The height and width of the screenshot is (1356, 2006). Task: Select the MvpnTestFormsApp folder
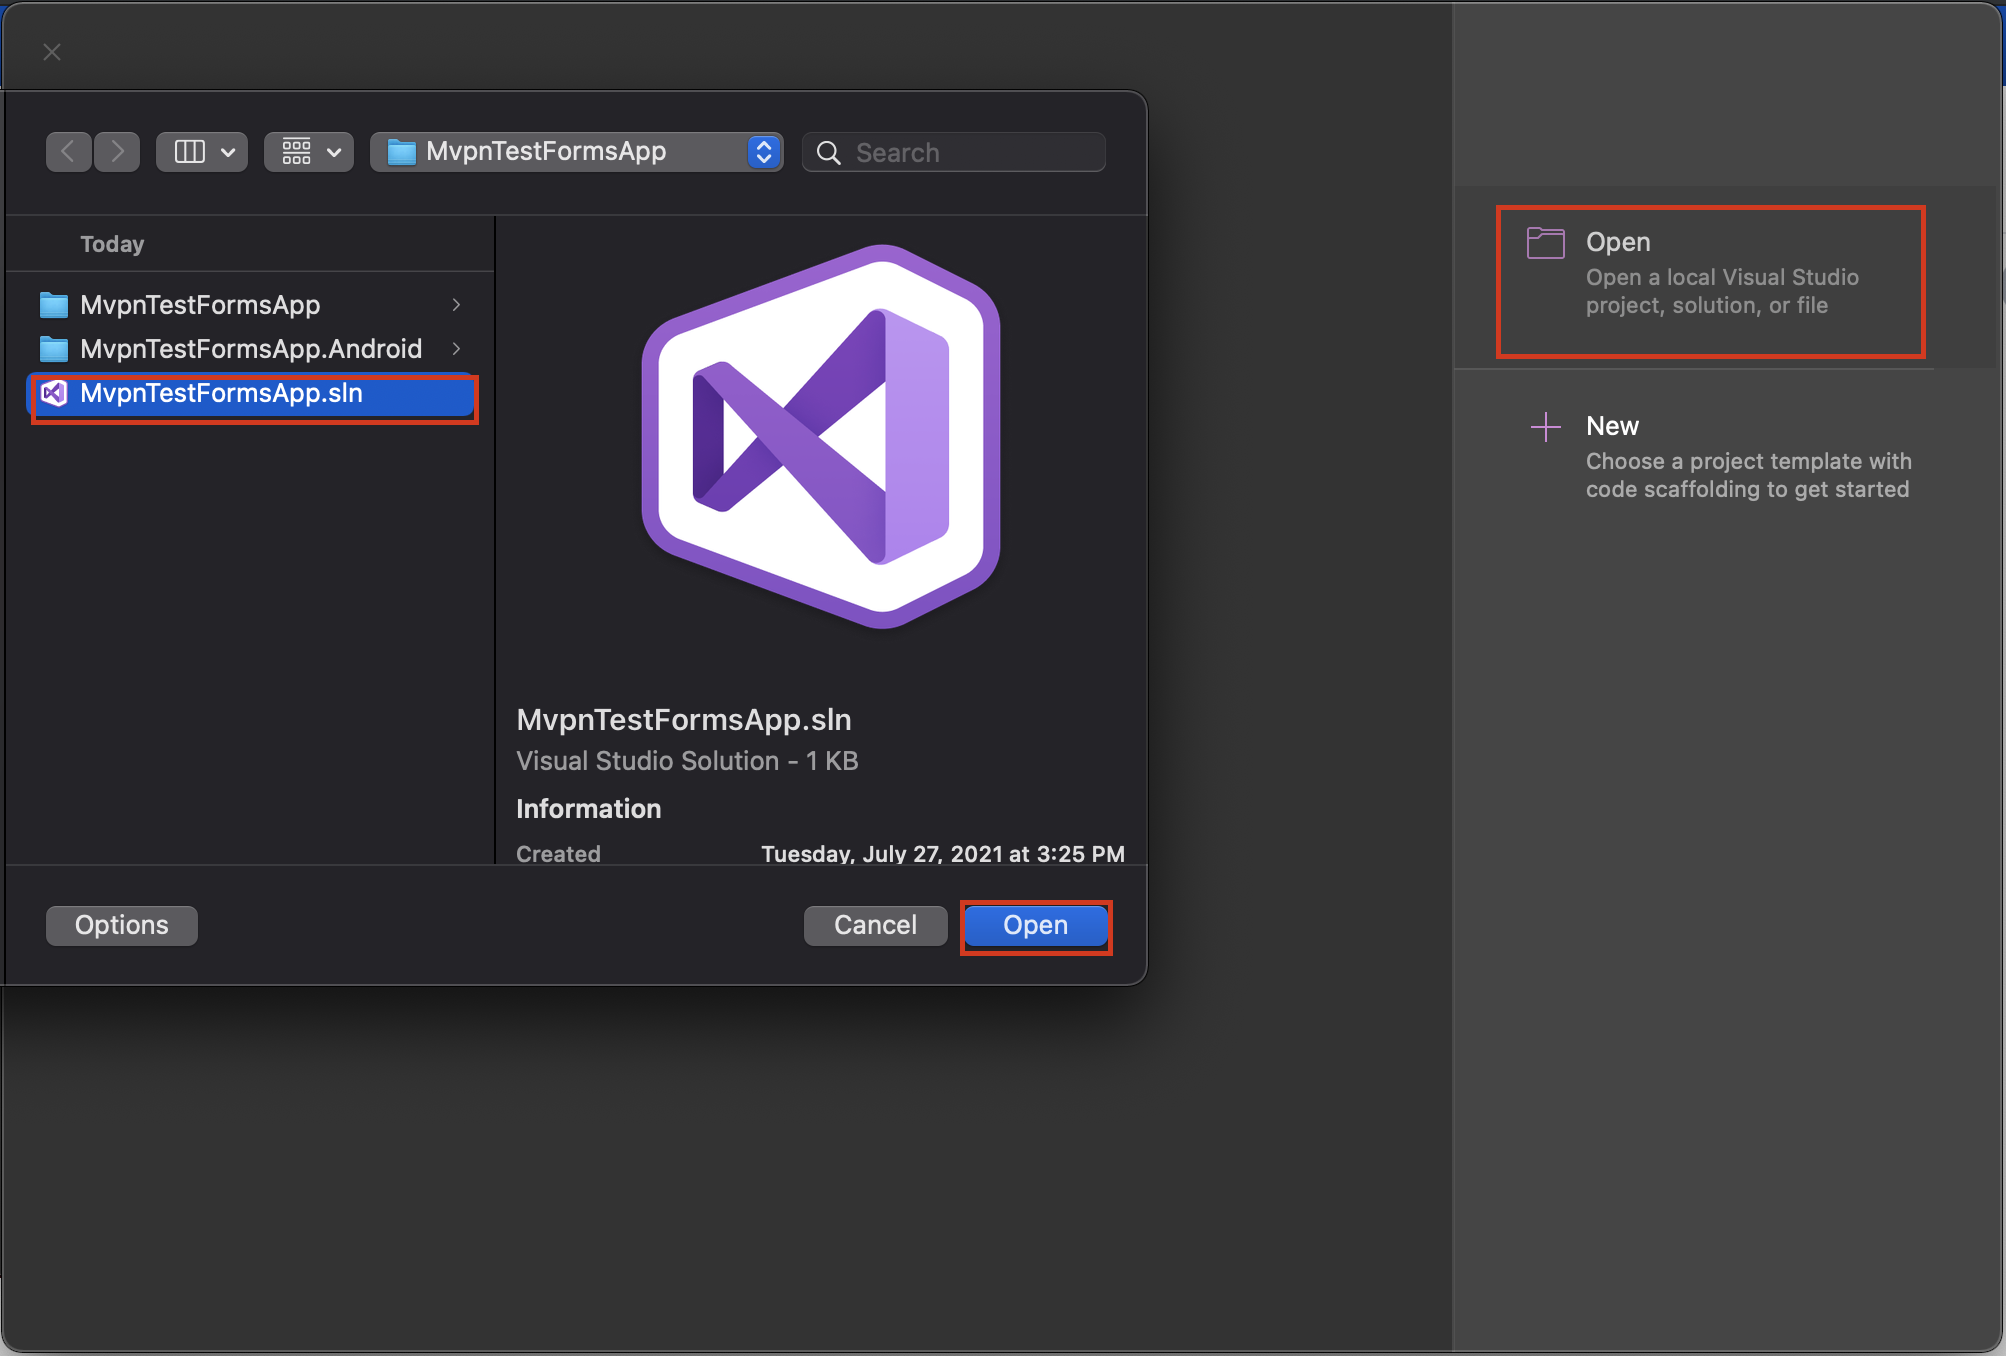coord(200,305)
